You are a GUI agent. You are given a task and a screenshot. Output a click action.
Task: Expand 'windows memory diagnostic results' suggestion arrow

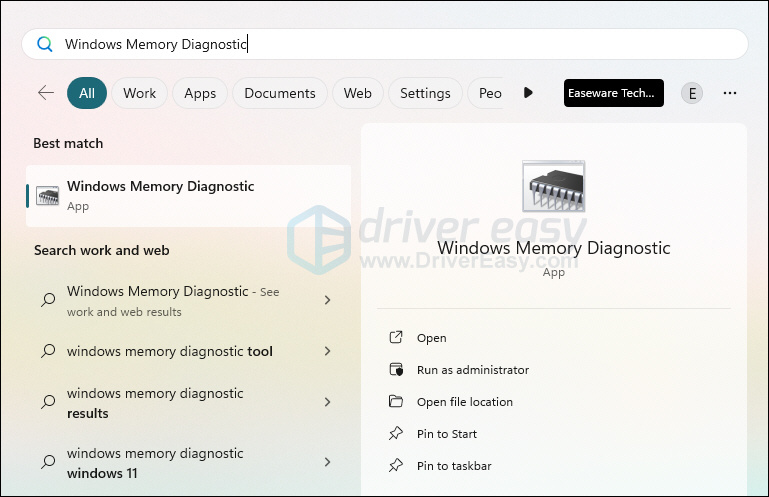point(327,402)
